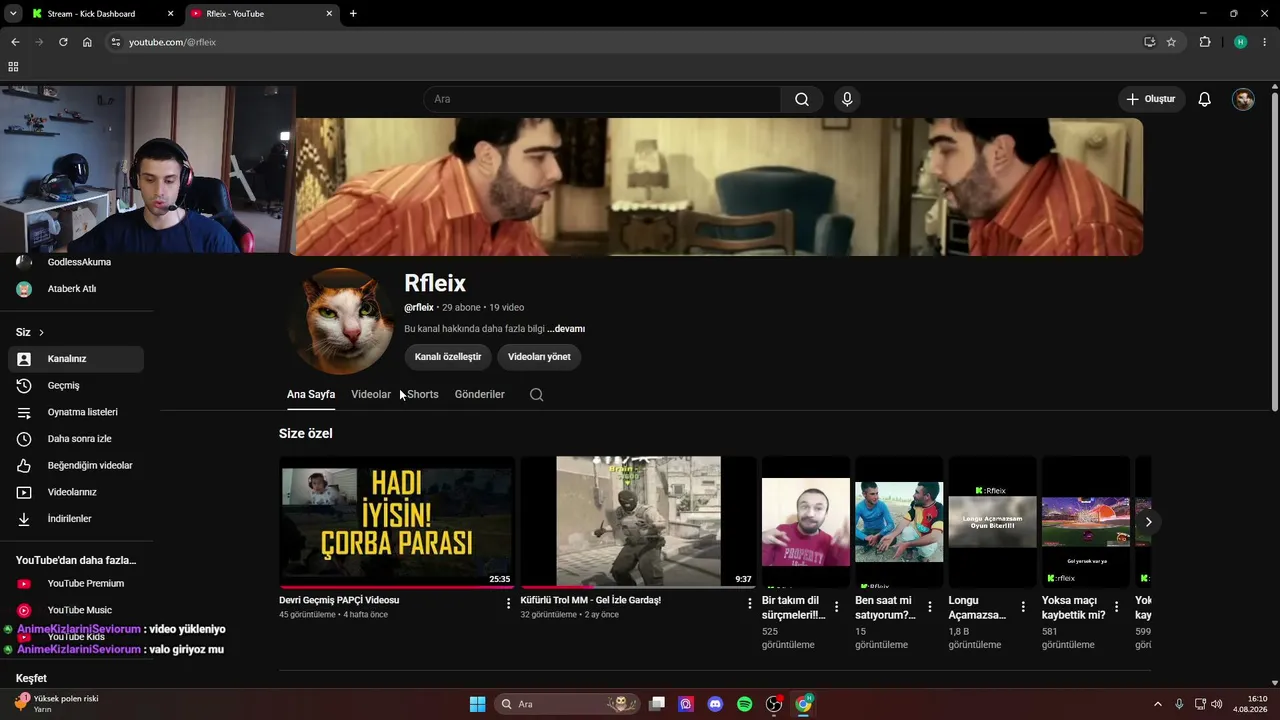This screenshot has height=720, width=1280.
Task: Open Discord from the taskbar
Action: (x=715, y=704)
